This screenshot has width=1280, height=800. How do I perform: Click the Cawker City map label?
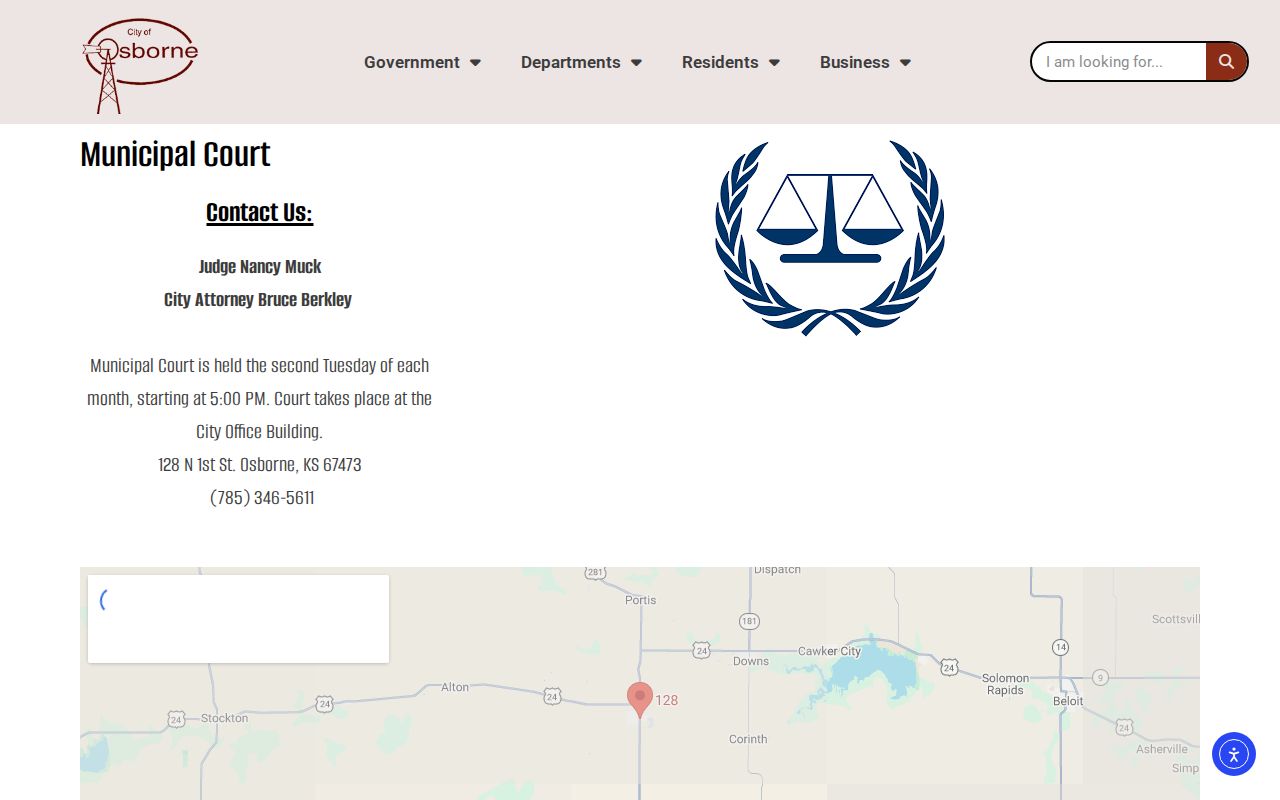(829, 651)
